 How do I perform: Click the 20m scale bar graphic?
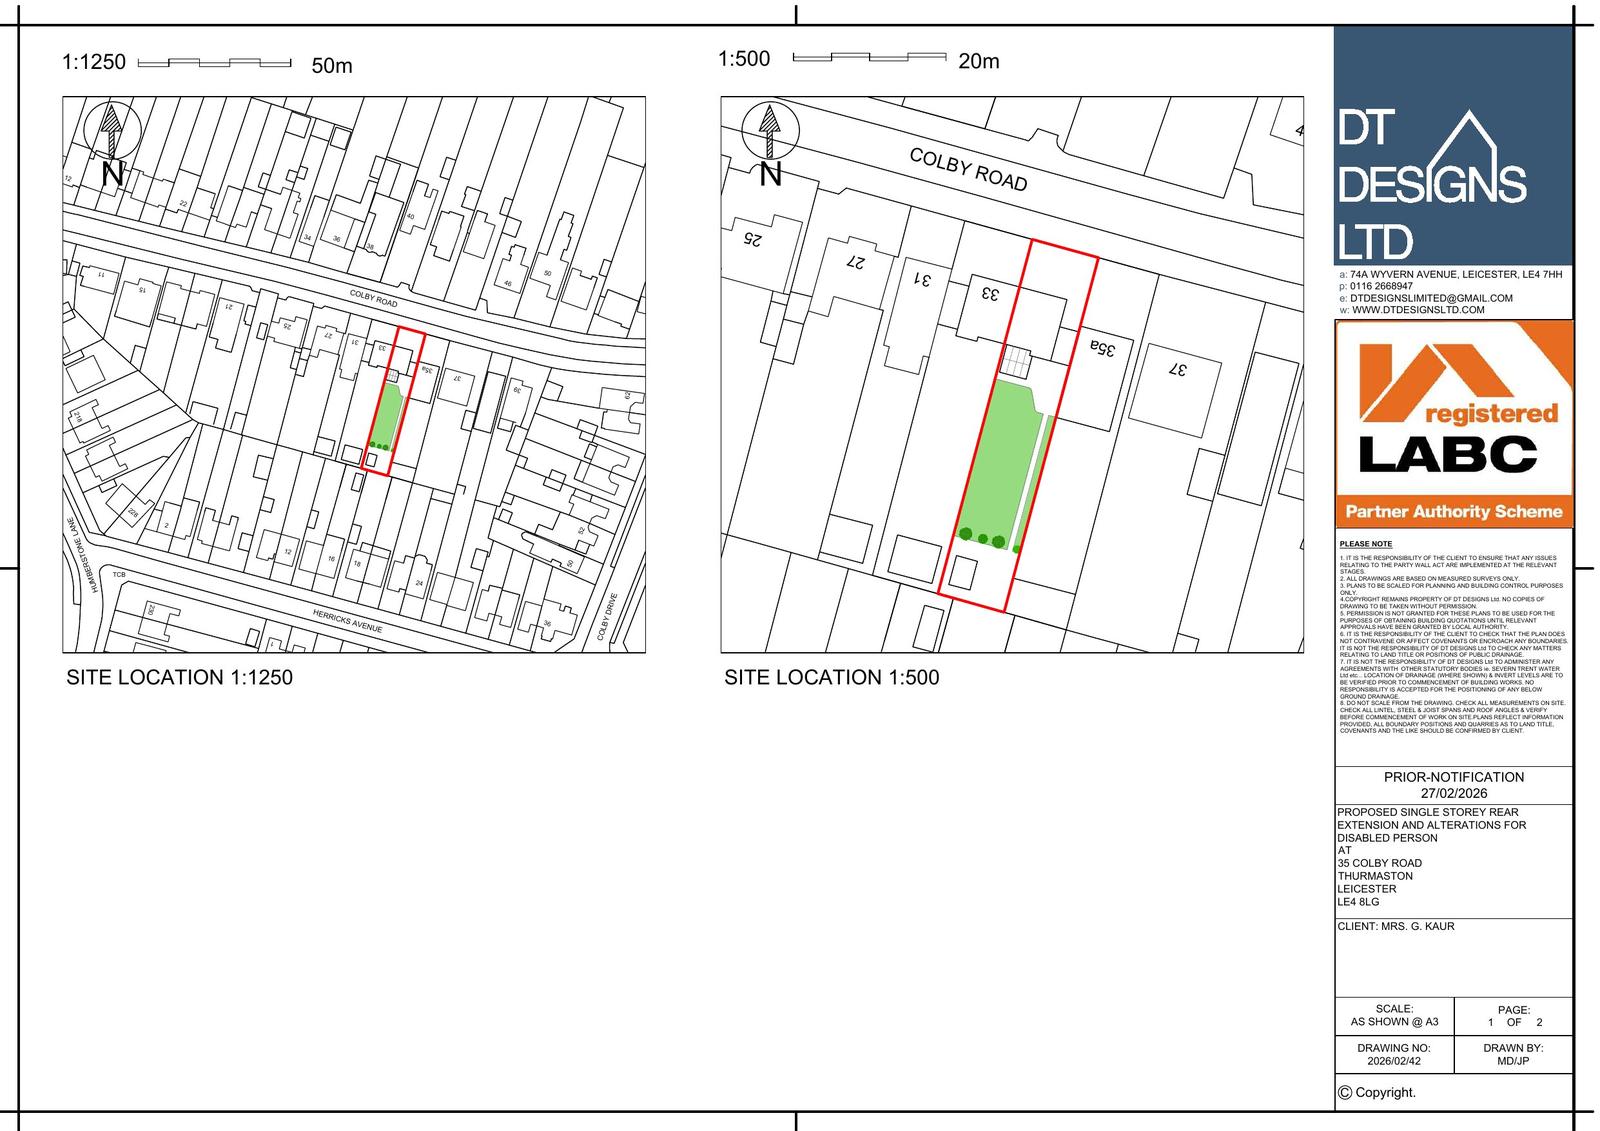868,58
